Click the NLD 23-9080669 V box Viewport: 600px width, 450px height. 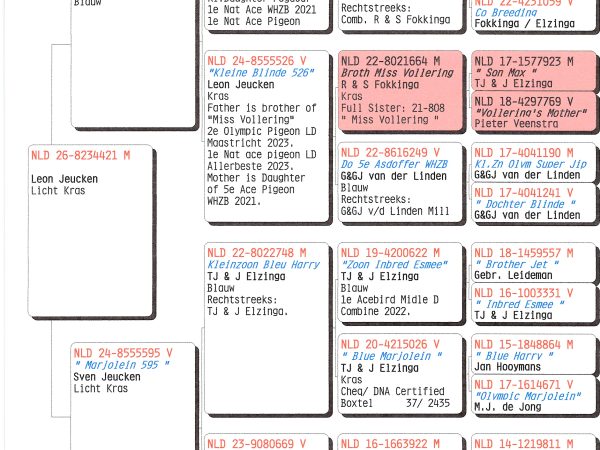point(267,442)
